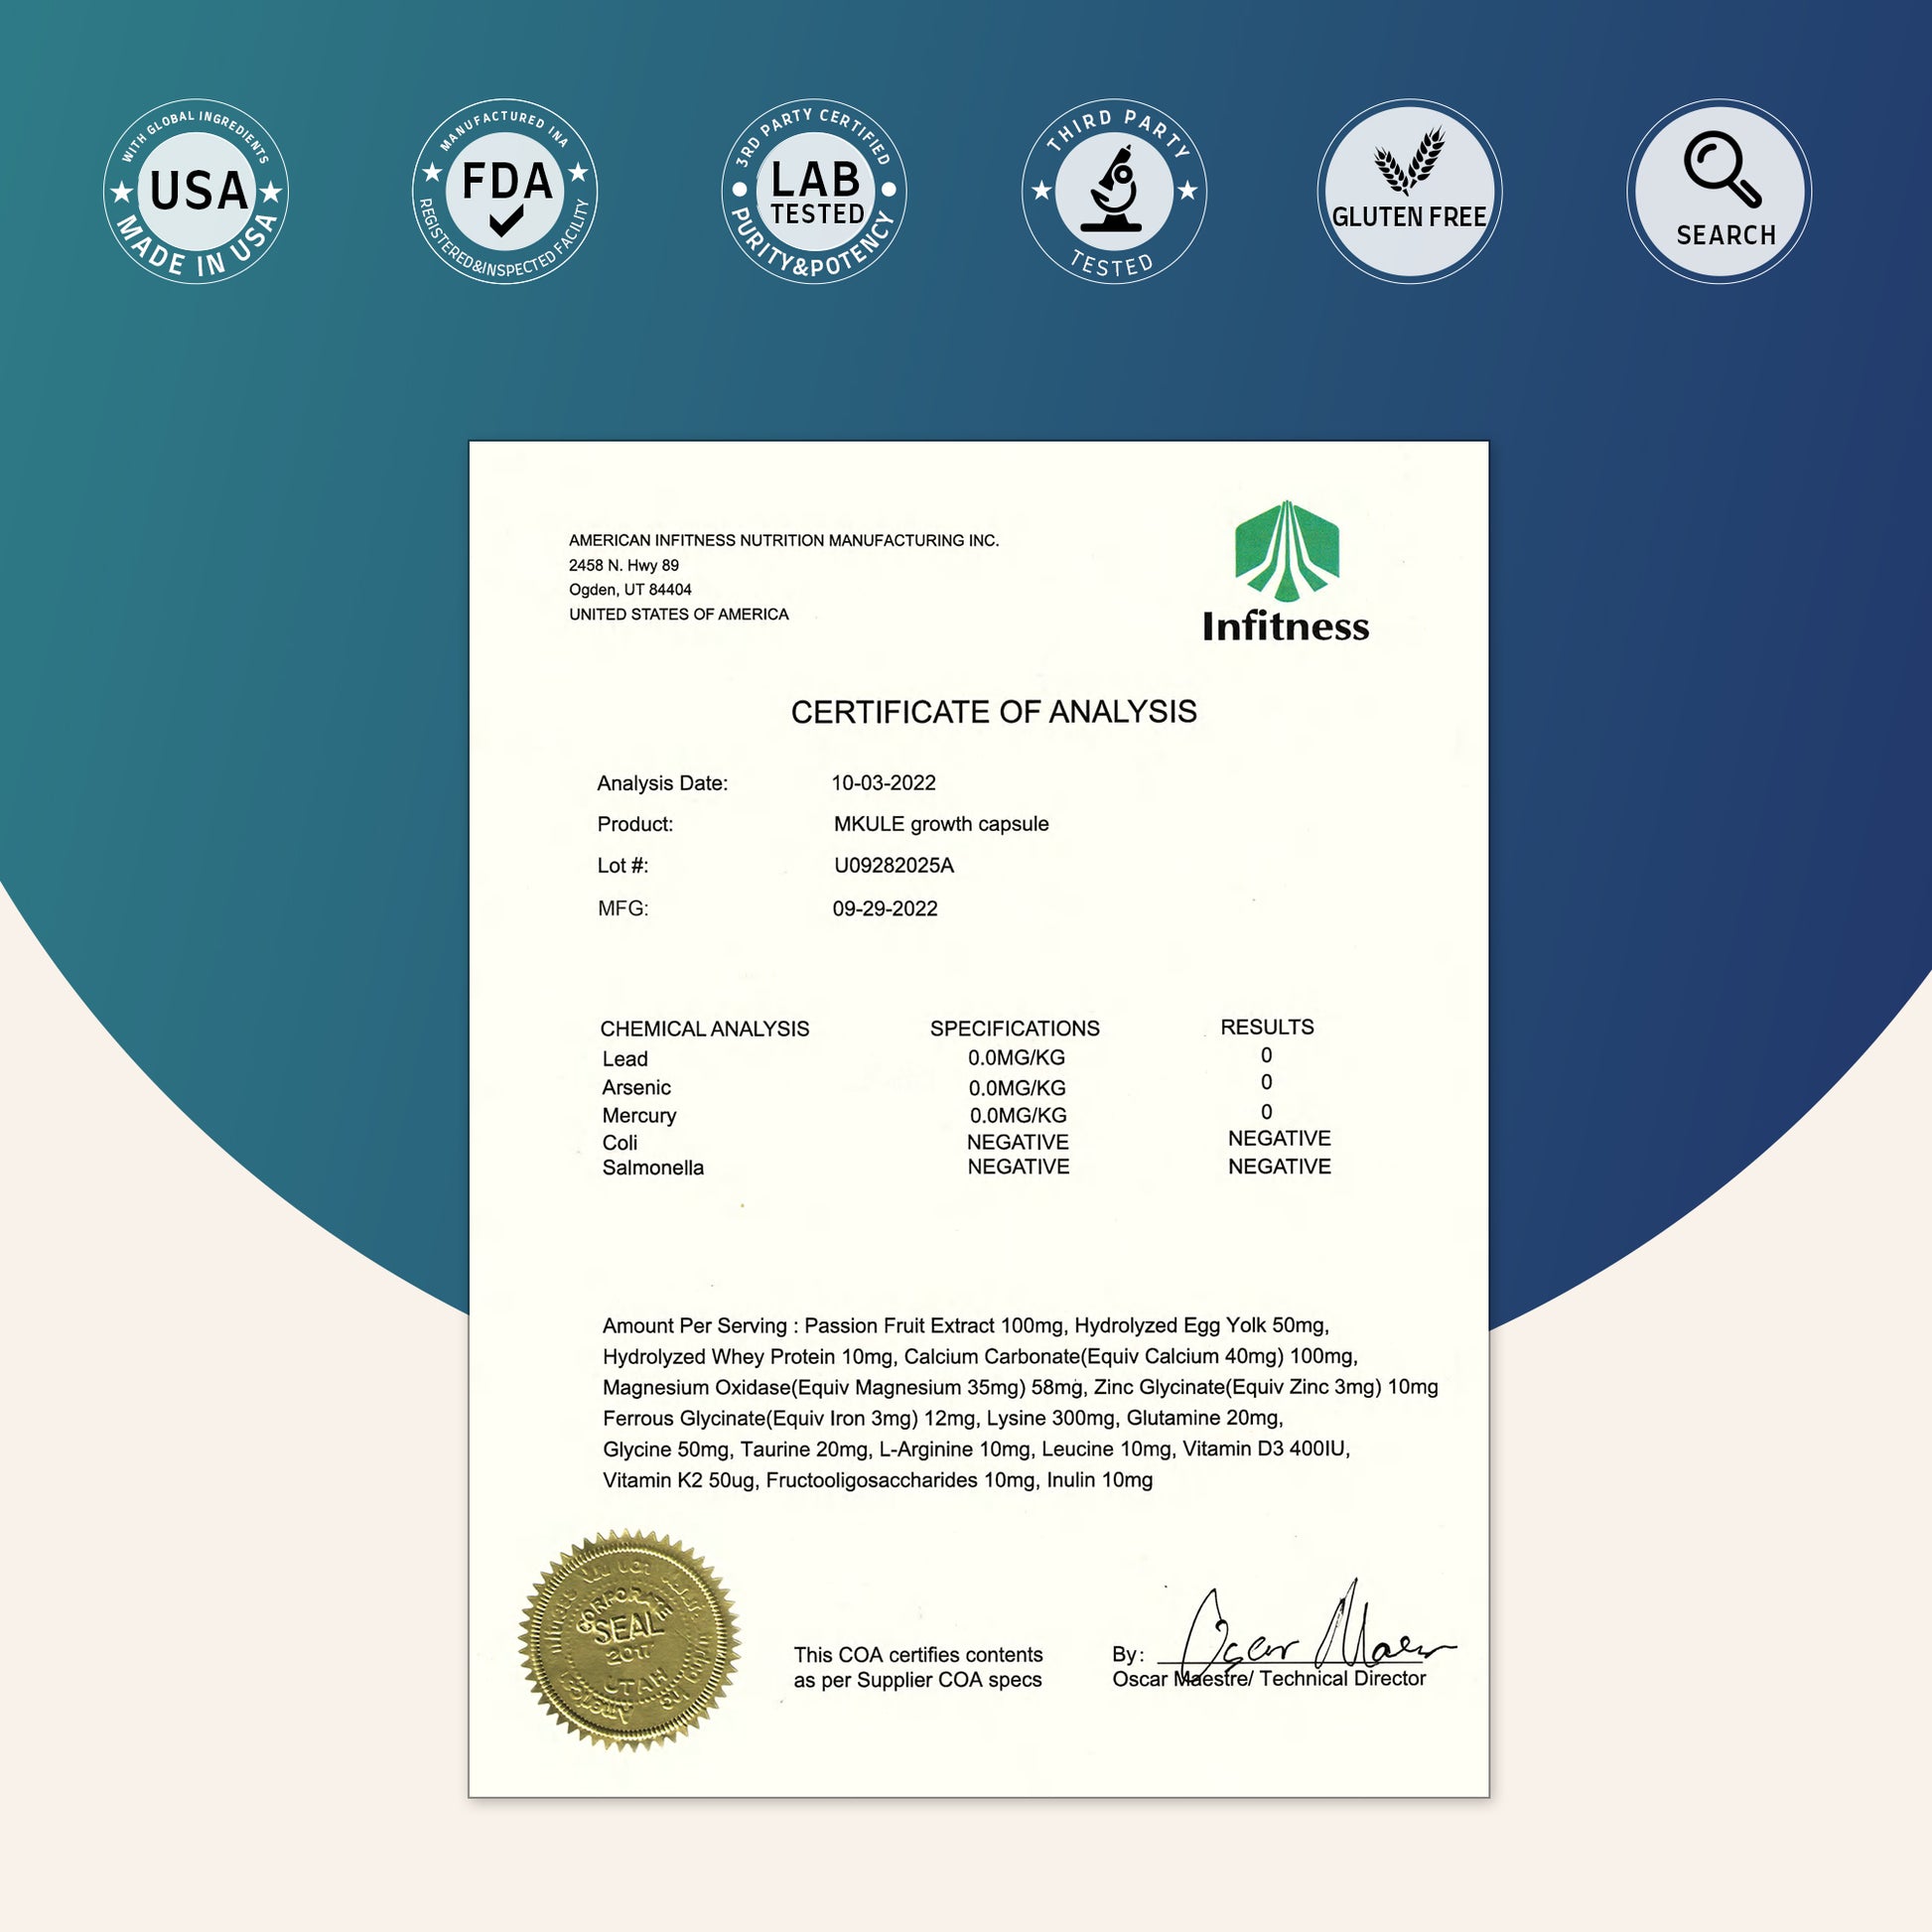
Task: Click the Made in USA badge
Action: click(196, 191)
